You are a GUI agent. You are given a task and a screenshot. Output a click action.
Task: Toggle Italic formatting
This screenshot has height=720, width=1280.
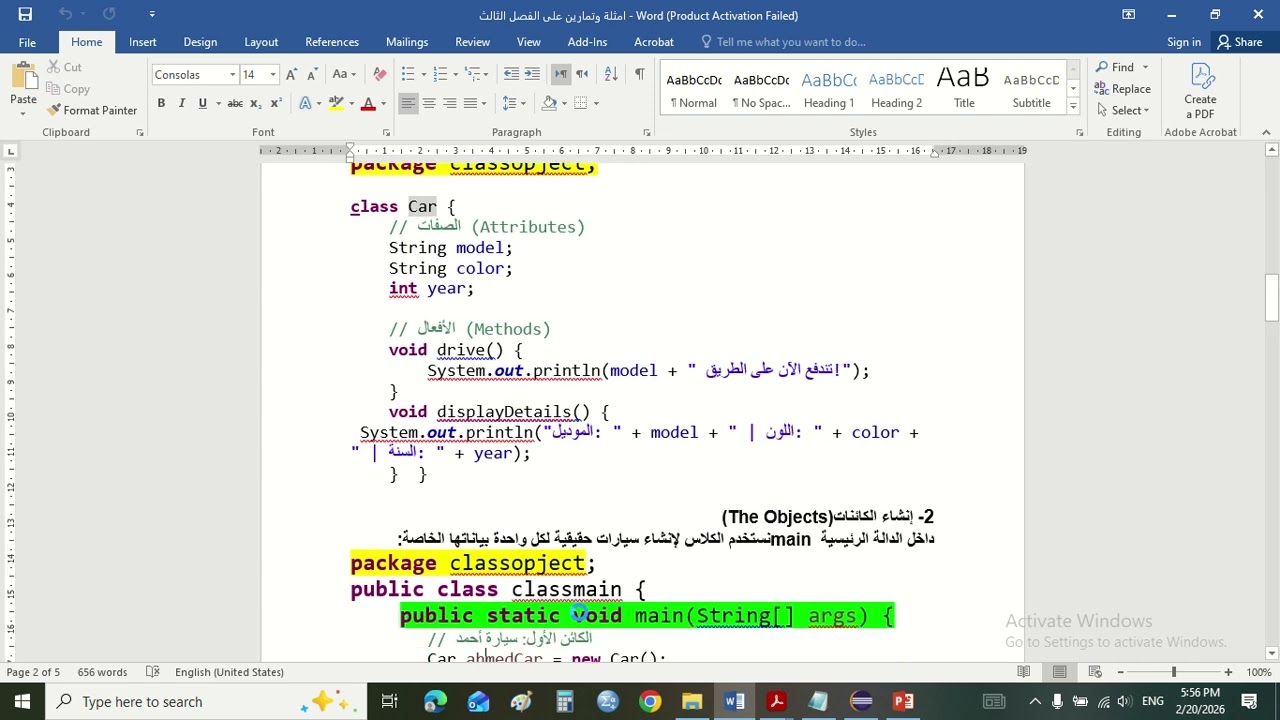[x=181, y=103]
